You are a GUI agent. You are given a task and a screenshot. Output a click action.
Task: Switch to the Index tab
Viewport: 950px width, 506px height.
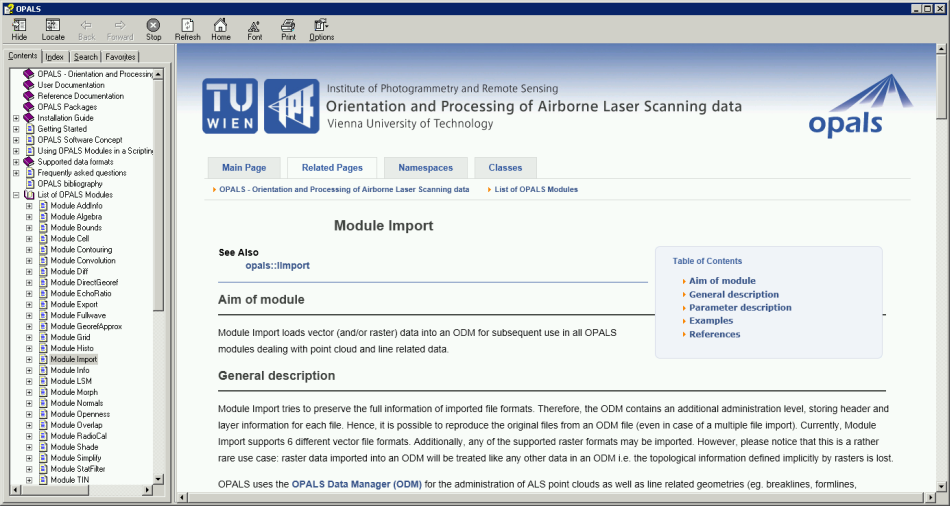pos(54,57)
